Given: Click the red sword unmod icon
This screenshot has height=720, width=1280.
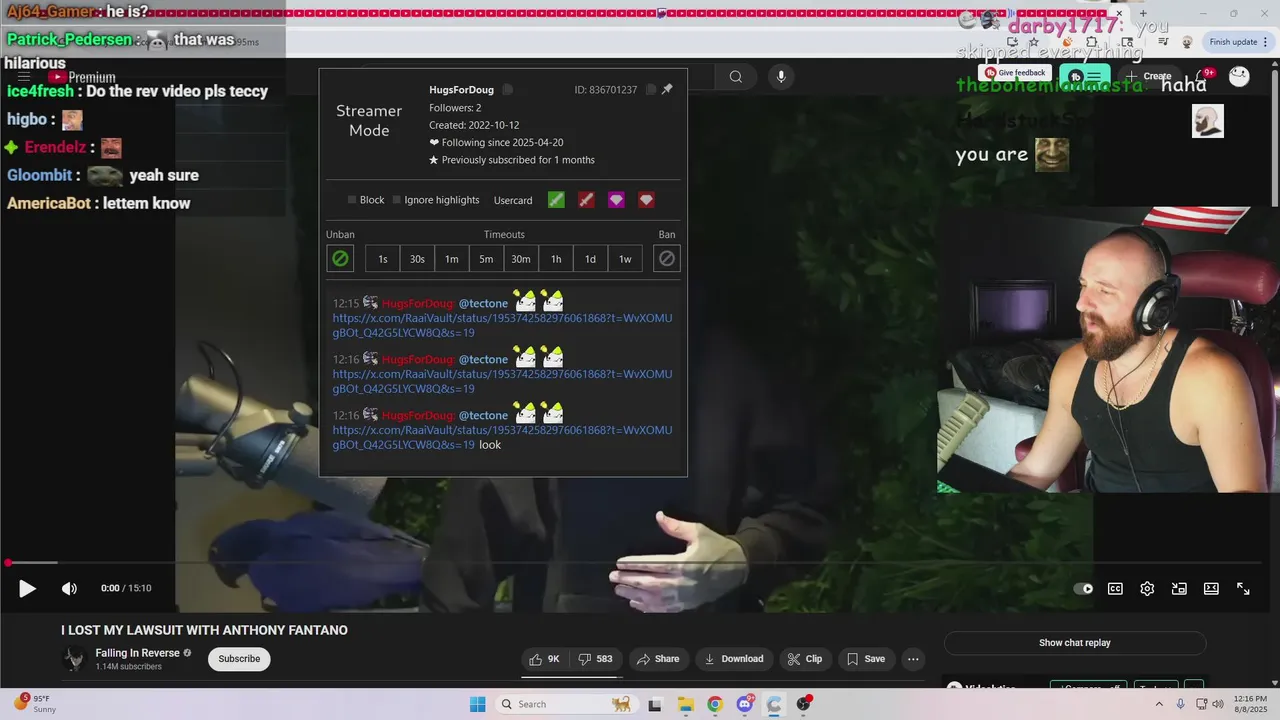Looking at the screenshot, I should [586, 200].
